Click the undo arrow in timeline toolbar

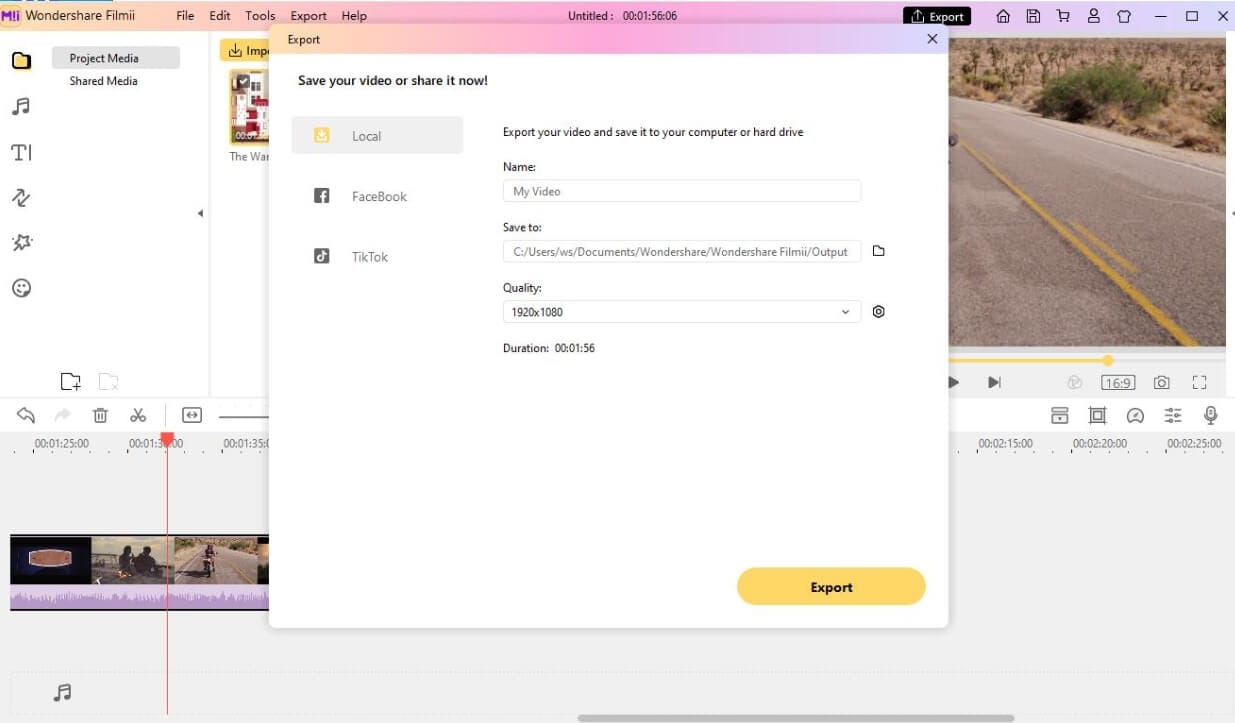[26, 415]
